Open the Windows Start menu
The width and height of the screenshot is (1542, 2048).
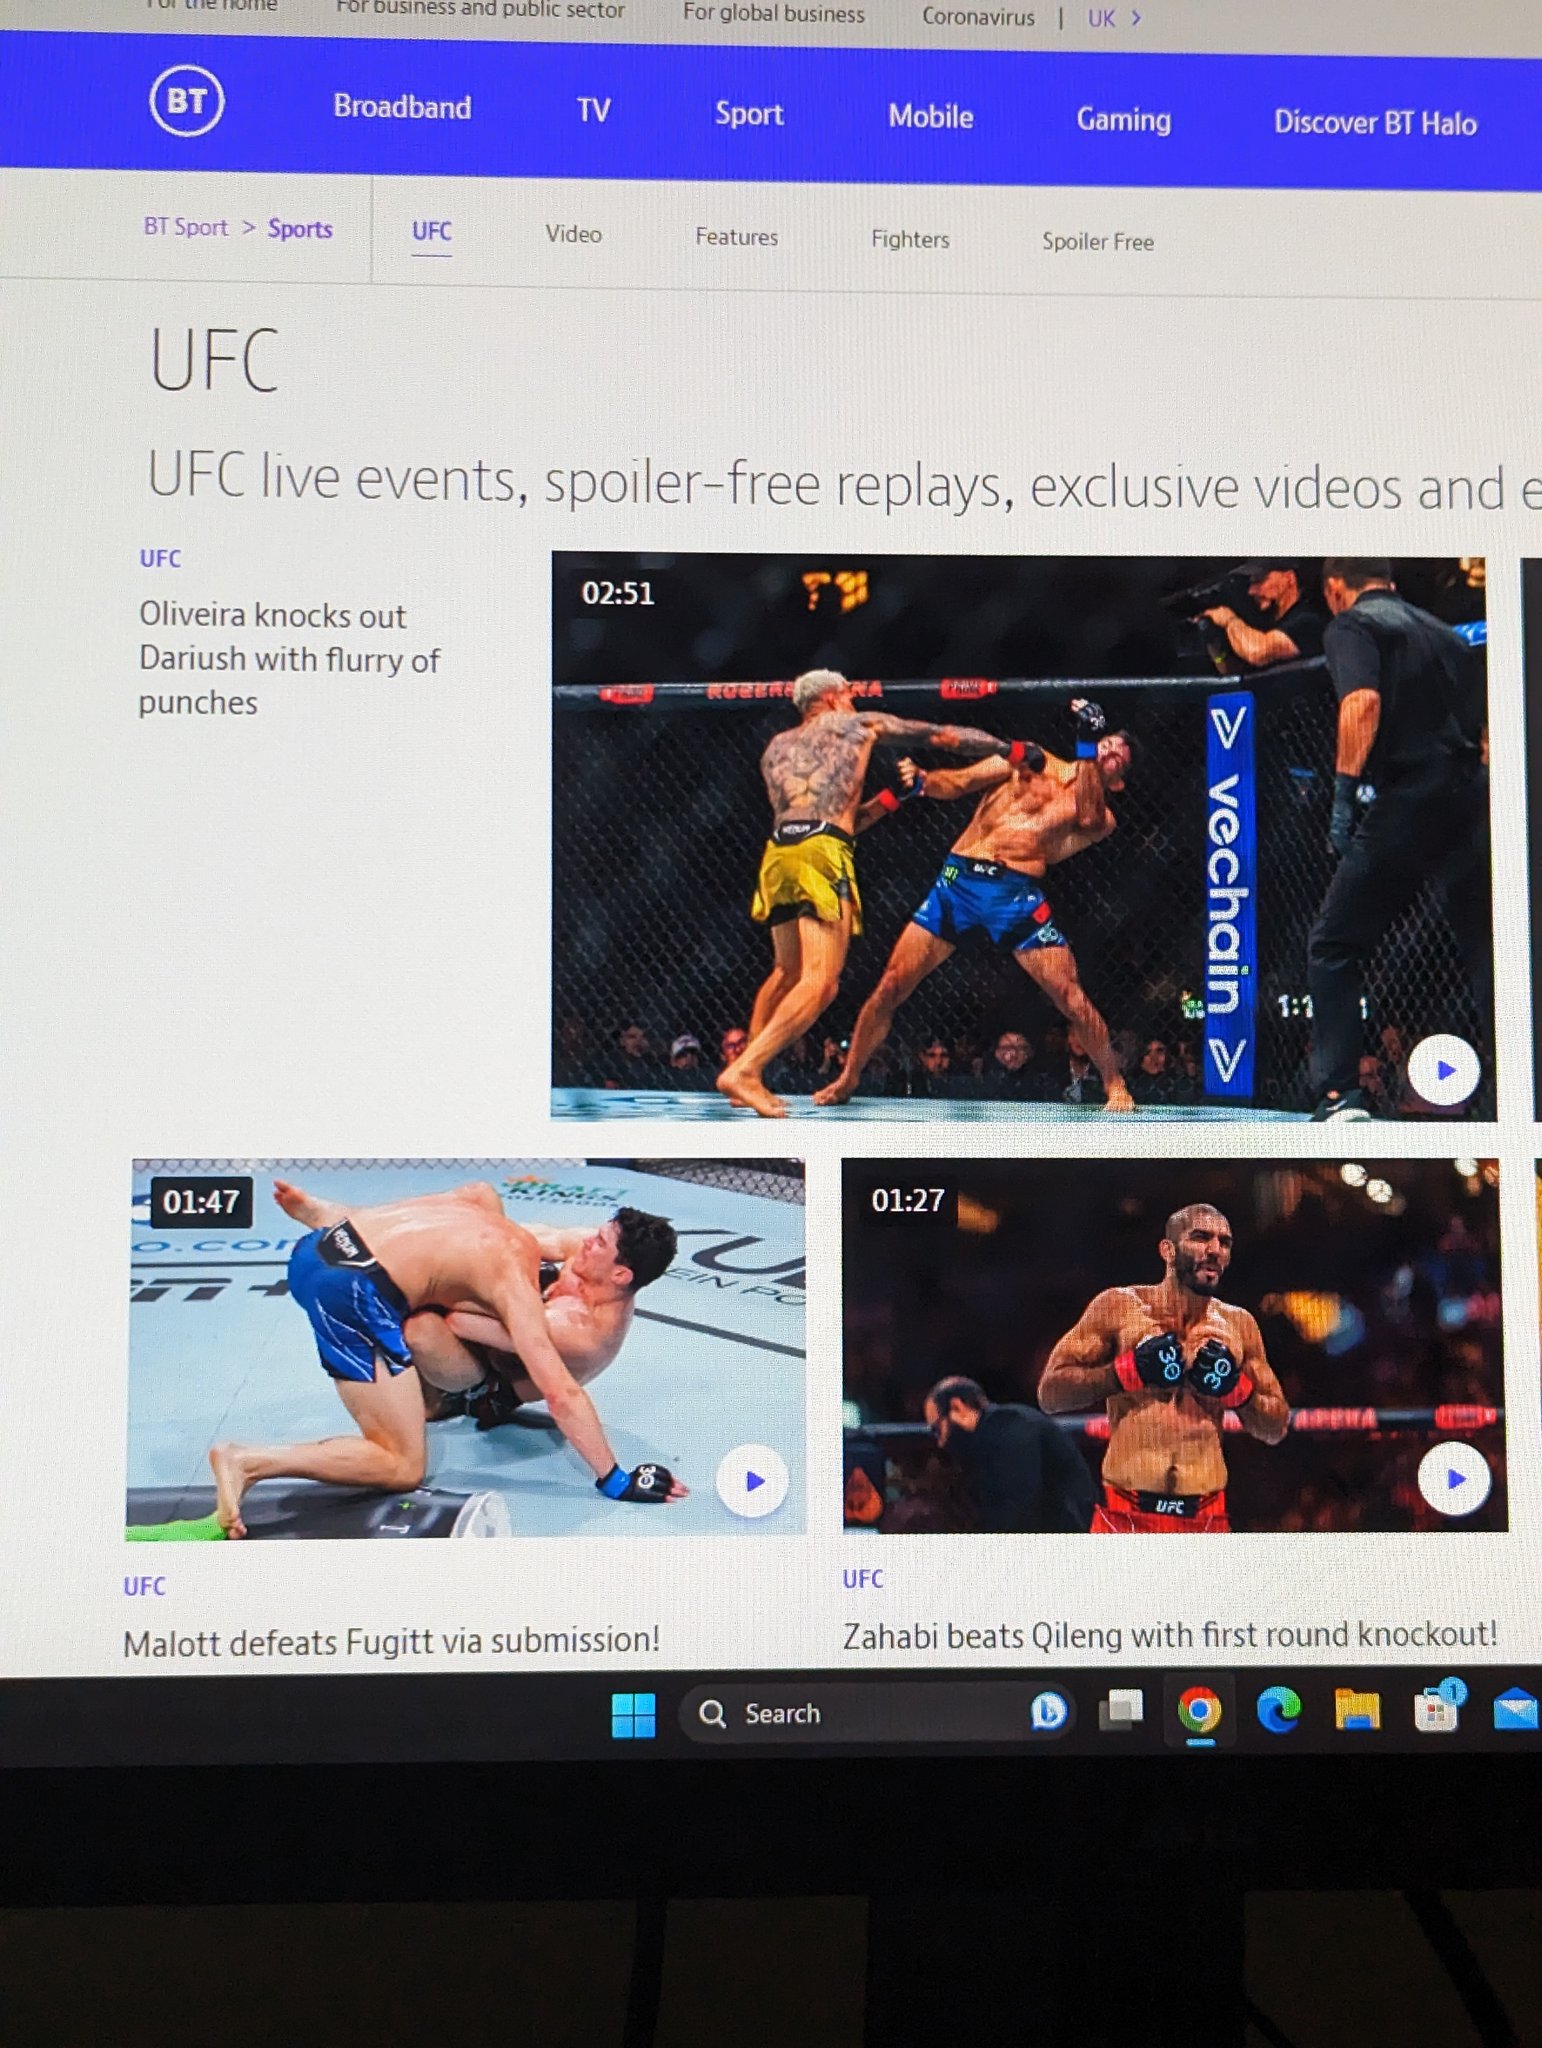(x=633, y=1715)
